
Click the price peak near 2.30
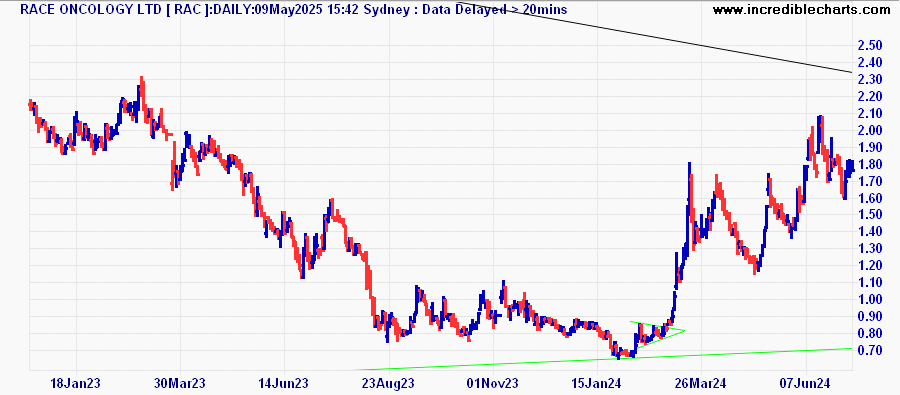pyautogui.click(x=141, y=80)
